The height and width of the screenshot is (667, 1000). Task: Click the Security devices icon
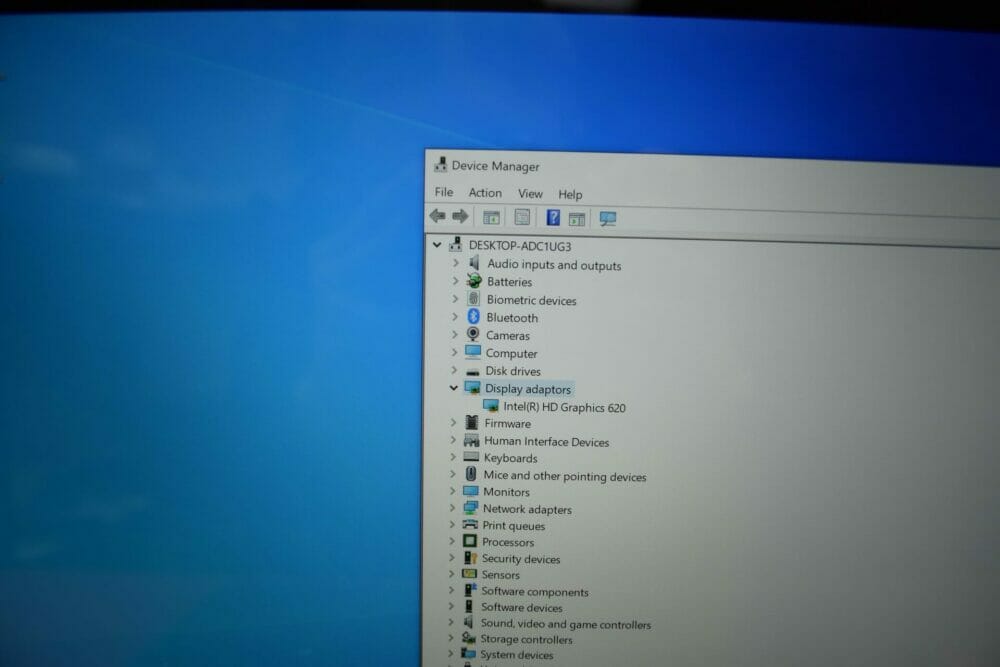[x=470, y=557]
